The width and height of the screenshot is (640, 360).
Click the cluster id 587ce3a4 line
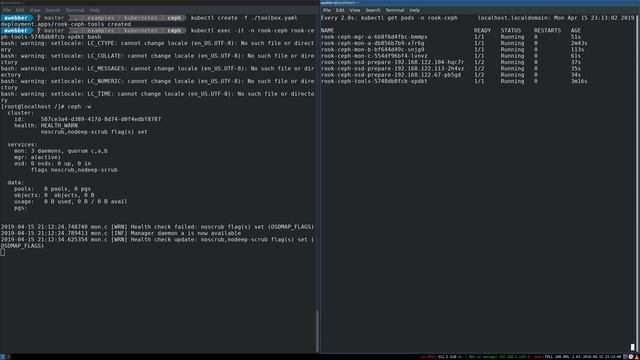(x=87, y=119)
